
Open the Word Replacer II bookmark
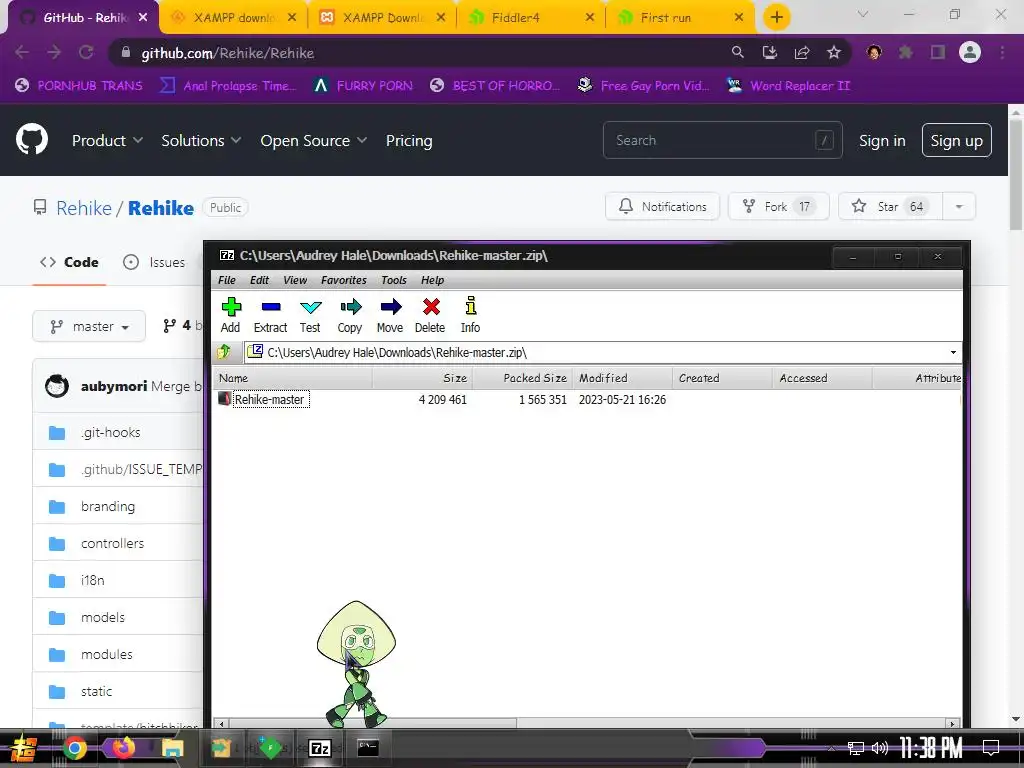click(788, 86)
